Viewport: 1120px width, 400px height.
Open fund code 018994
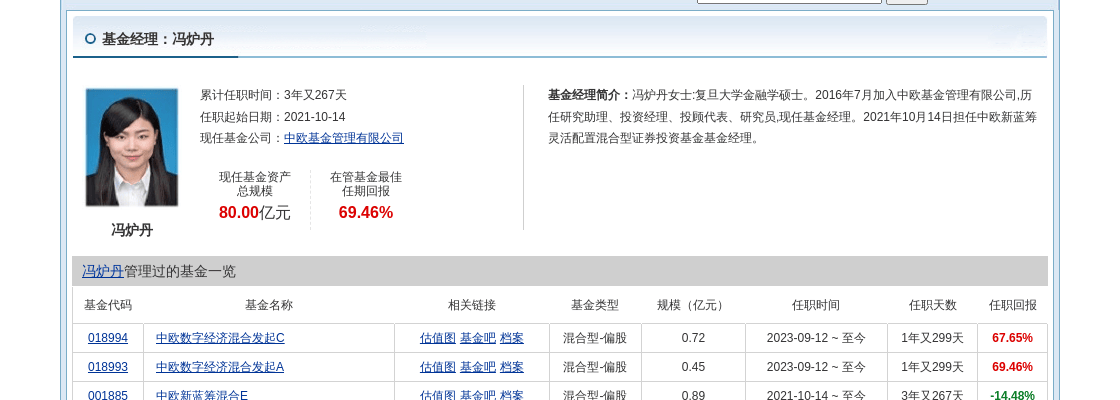108,338
